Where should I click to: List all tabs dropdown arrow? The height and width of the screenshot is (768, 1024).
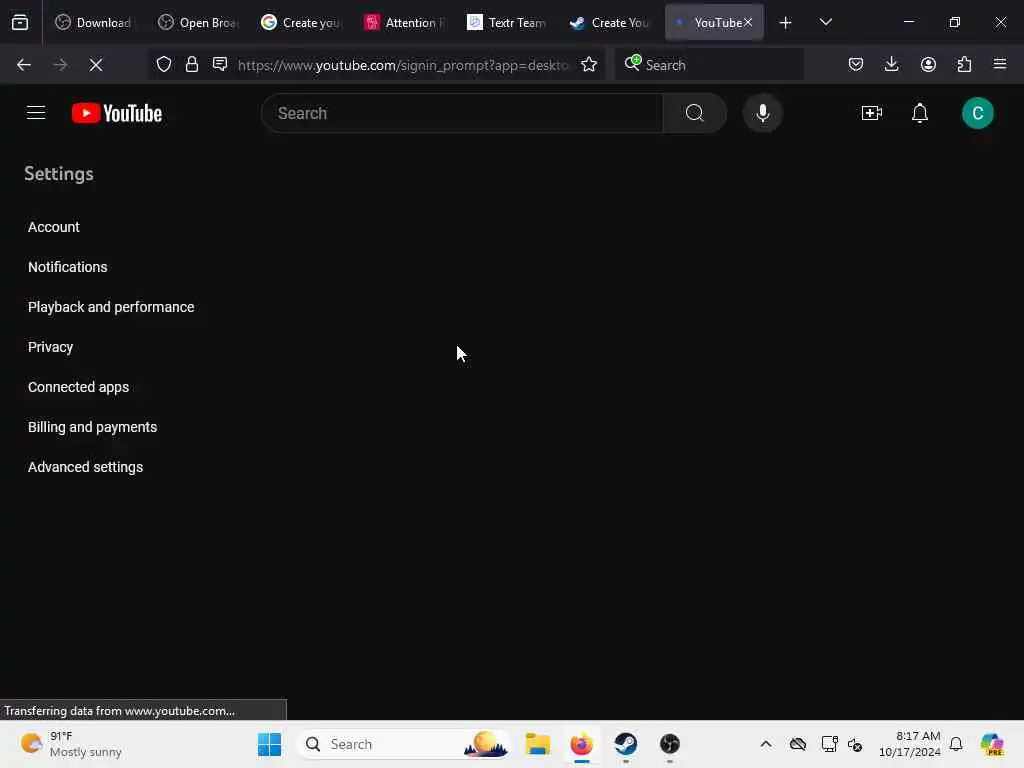[825, 23]
